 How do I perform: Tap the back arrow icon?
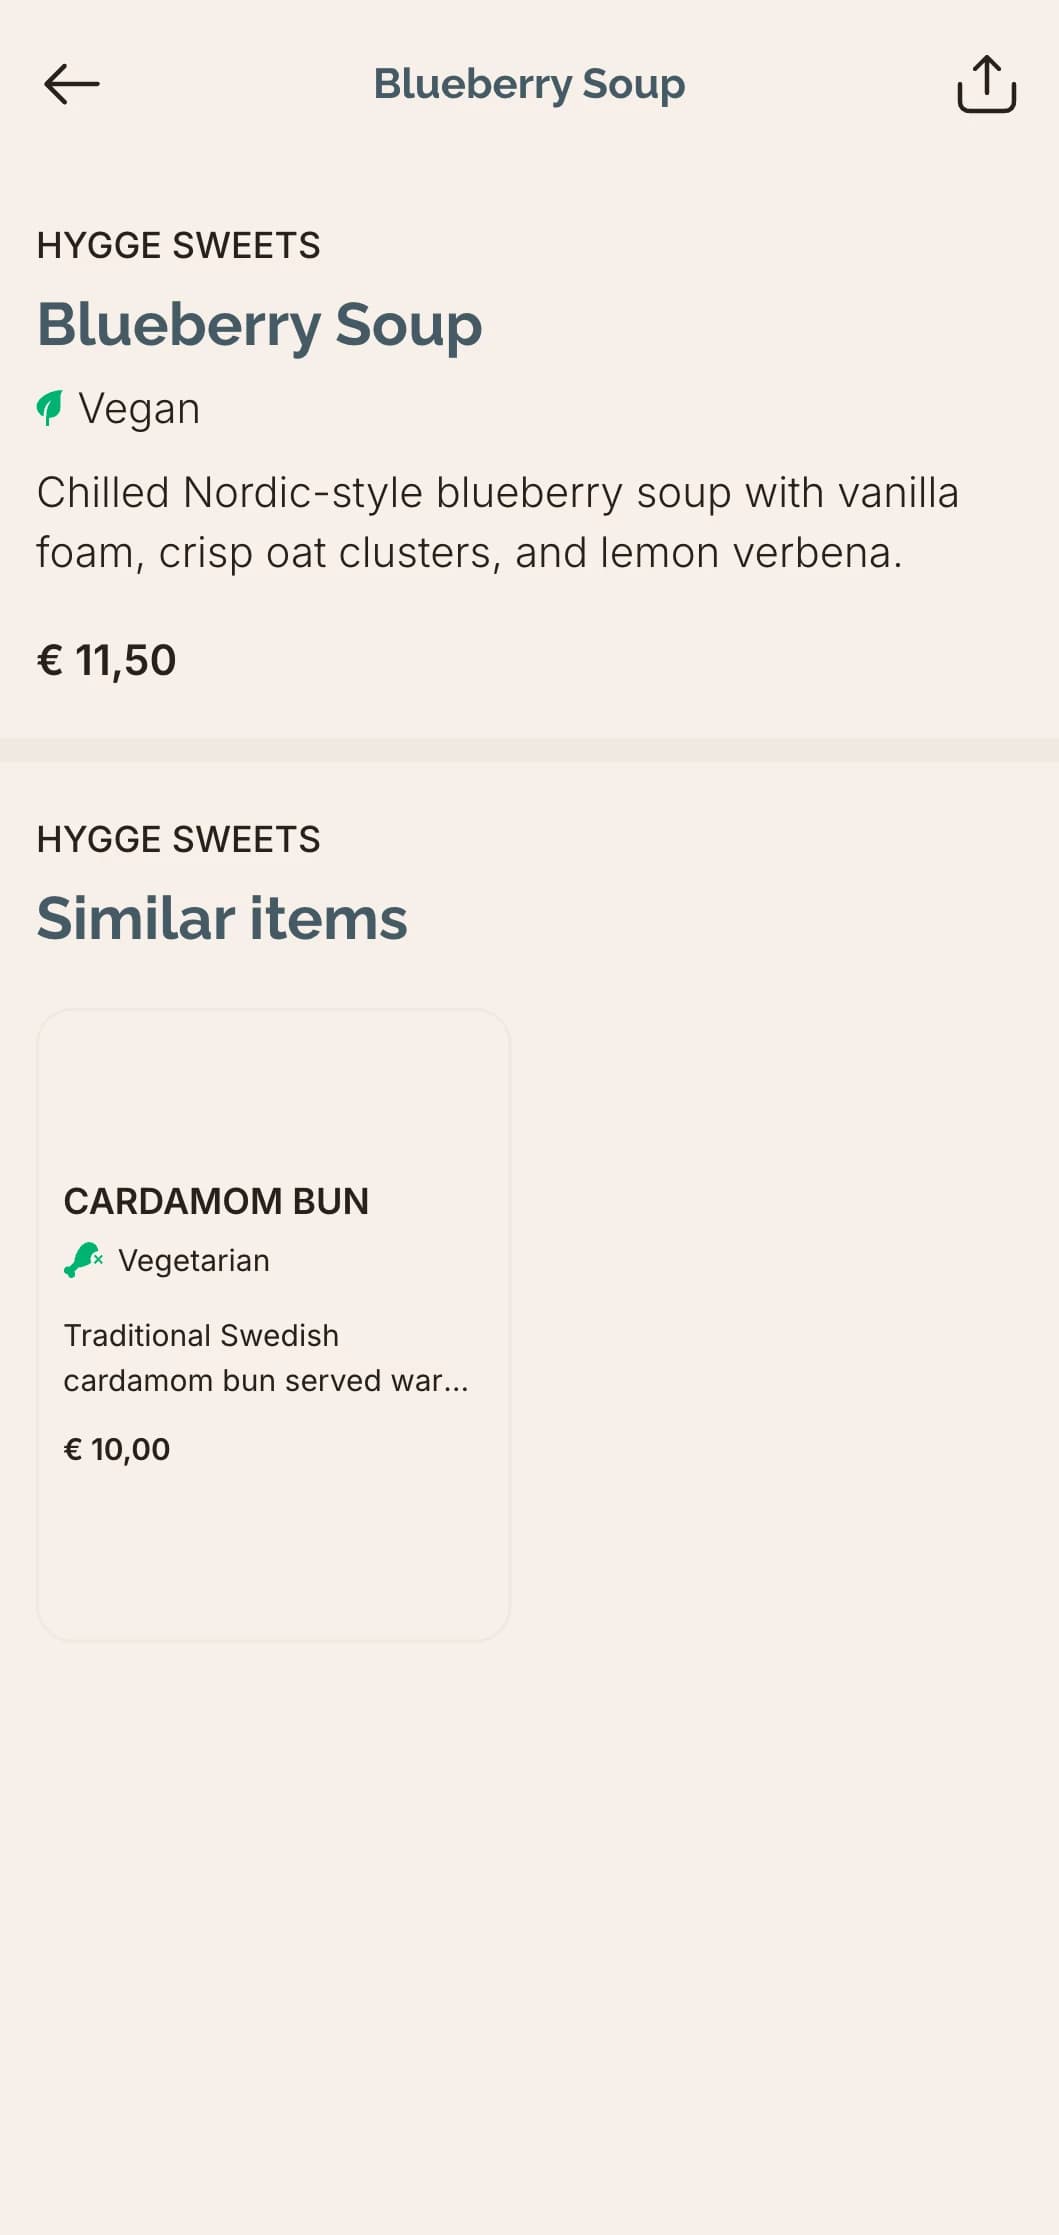point(72,84)
